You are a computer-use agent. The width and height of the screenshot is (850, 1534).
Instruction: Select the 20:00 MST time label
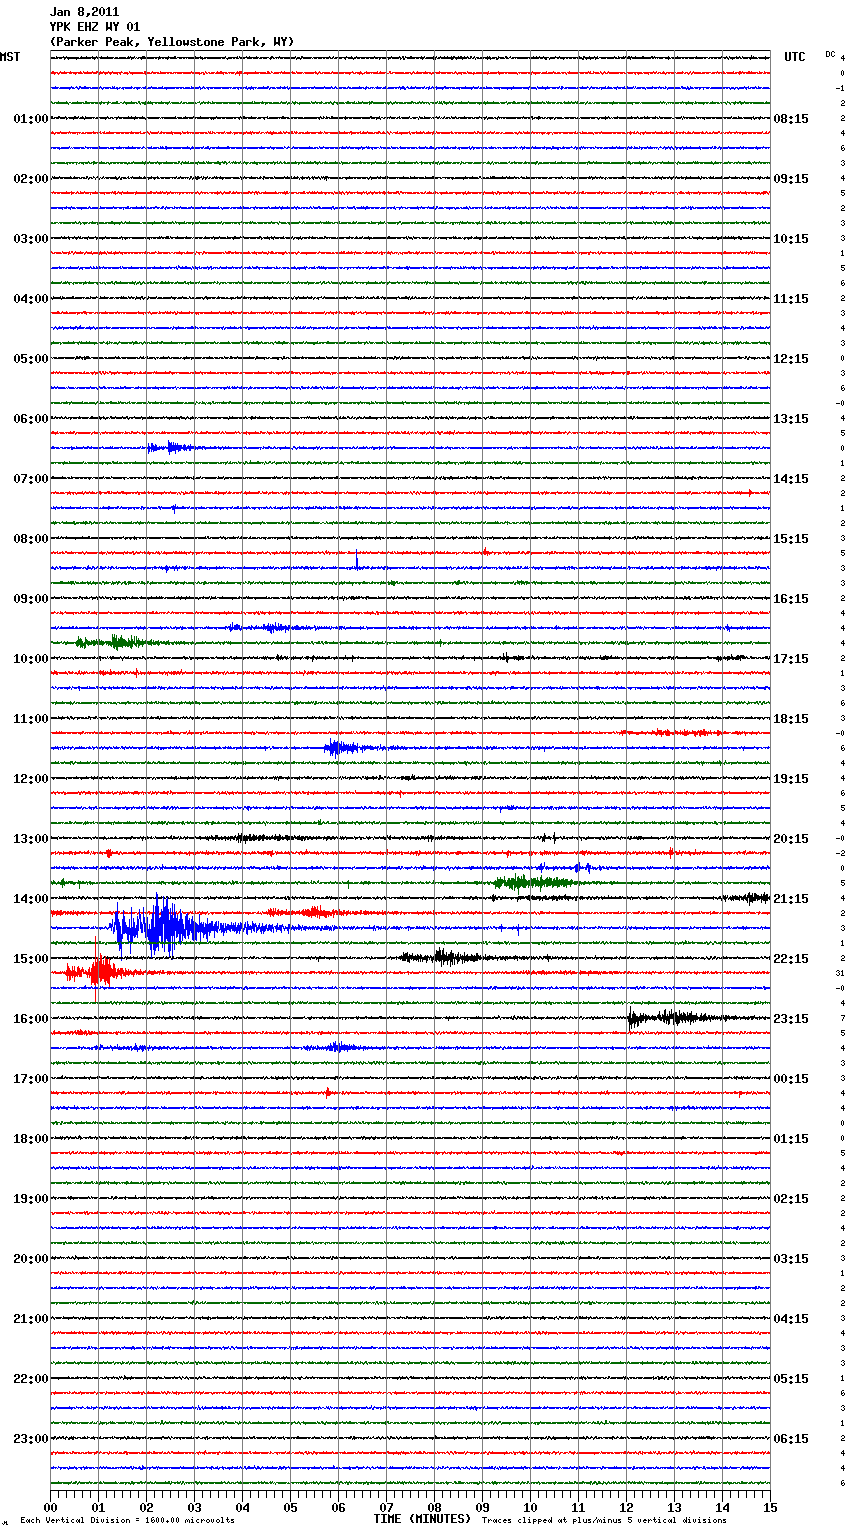click(31, 1259)
